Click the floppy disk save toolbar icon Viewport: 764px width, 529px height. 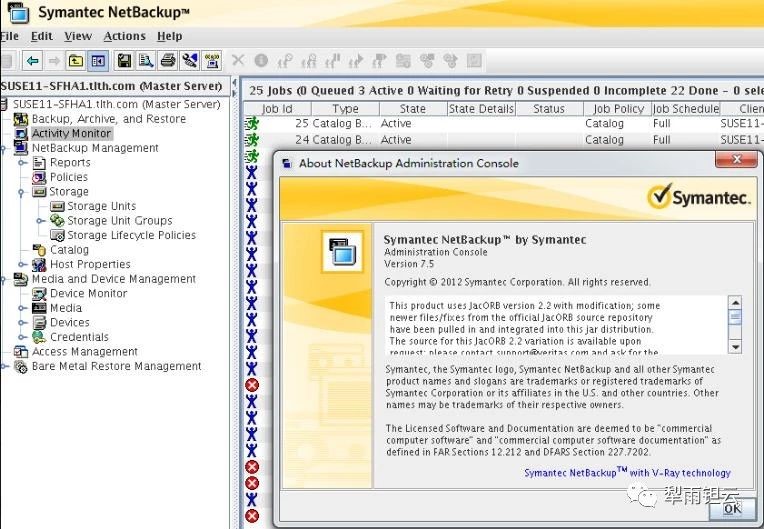point(124,61)
